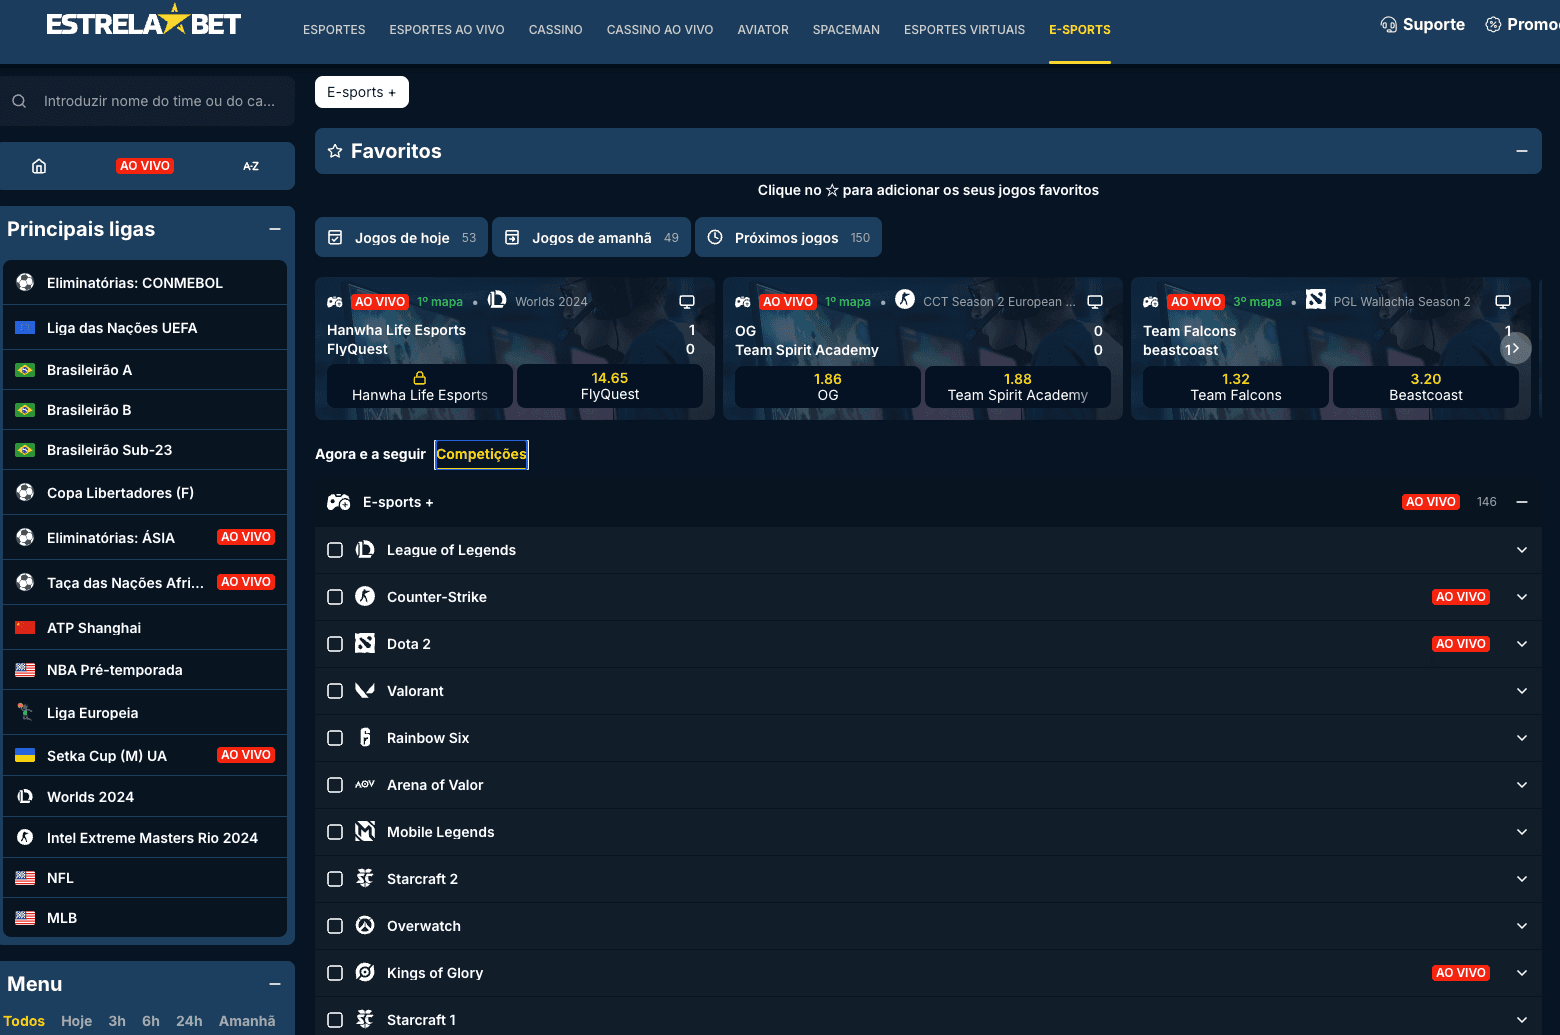Screen dimensions: 1560x1035
Task: Bet on OG at 1.86
Action: pos(828,387)
